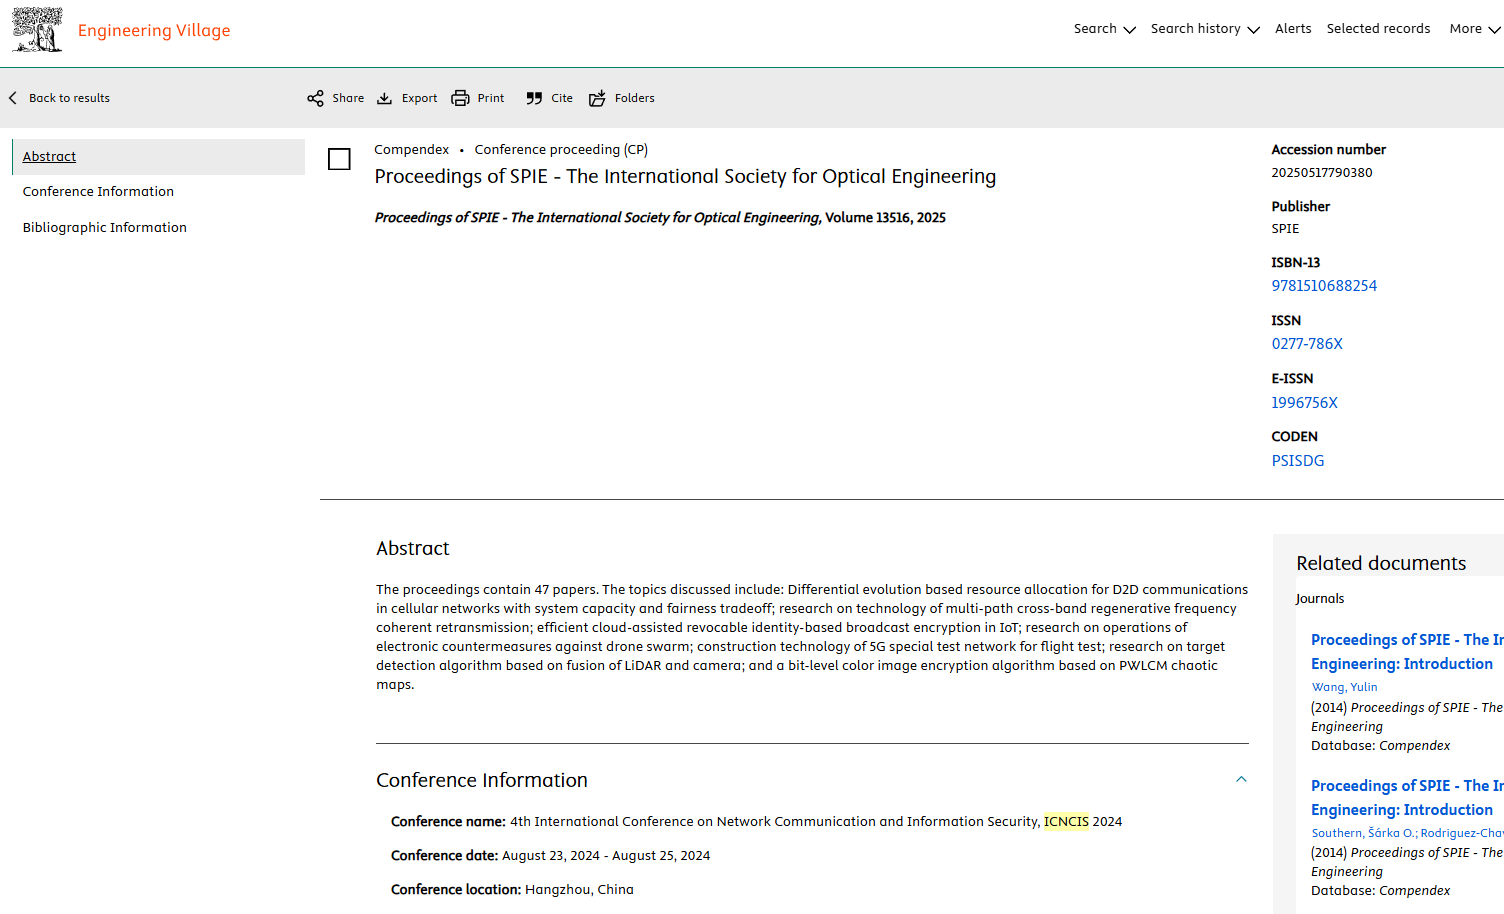Select the record checkbox beside the title
This screenshot has width=1504, height=914.
click(339, 159)
